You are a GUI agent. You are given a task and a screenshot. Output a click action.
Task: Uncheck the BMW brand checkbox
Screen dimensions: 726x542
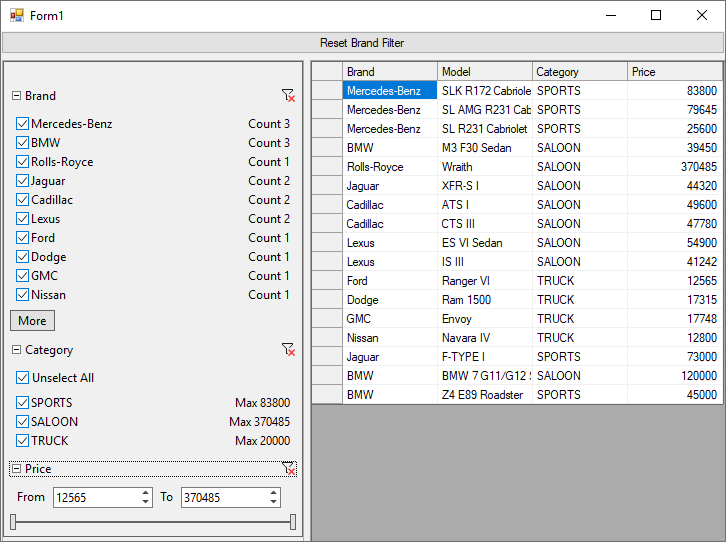(x=22, y=143)
